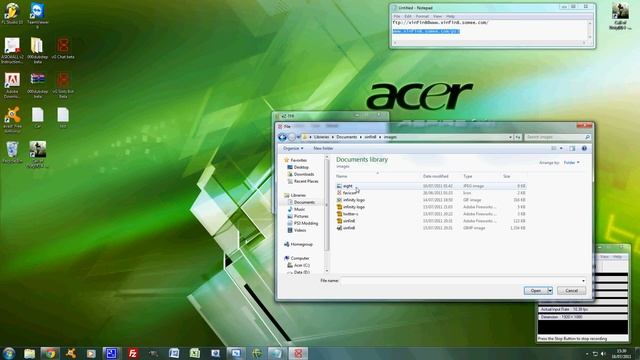Select the v1 Chat beta desktop icon

(62, 48)
